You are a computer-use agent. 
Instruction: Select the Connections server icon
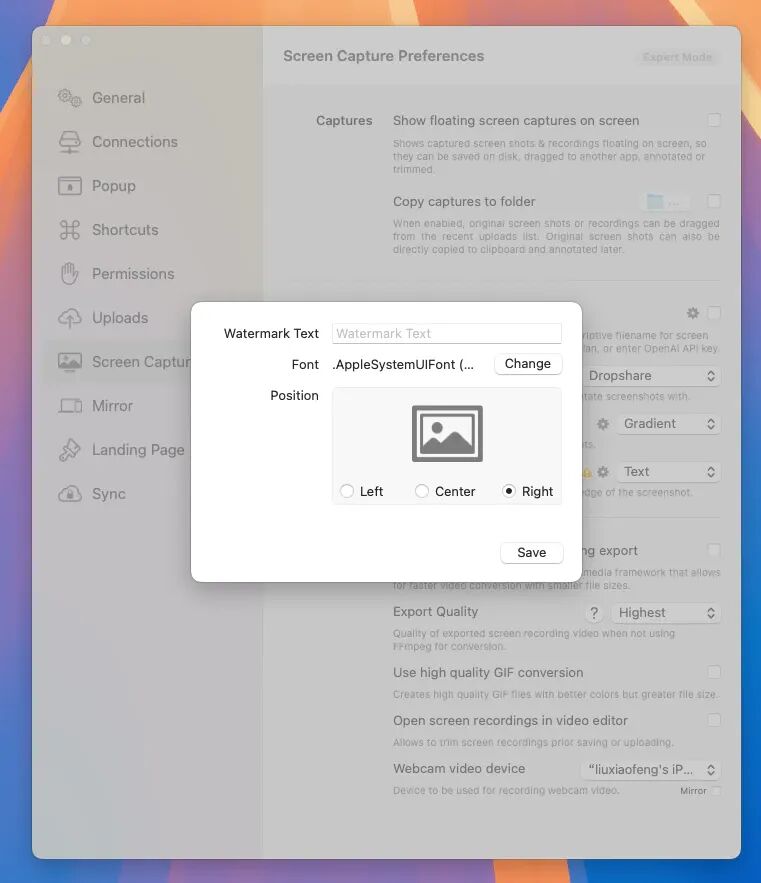tap(70, 142)
